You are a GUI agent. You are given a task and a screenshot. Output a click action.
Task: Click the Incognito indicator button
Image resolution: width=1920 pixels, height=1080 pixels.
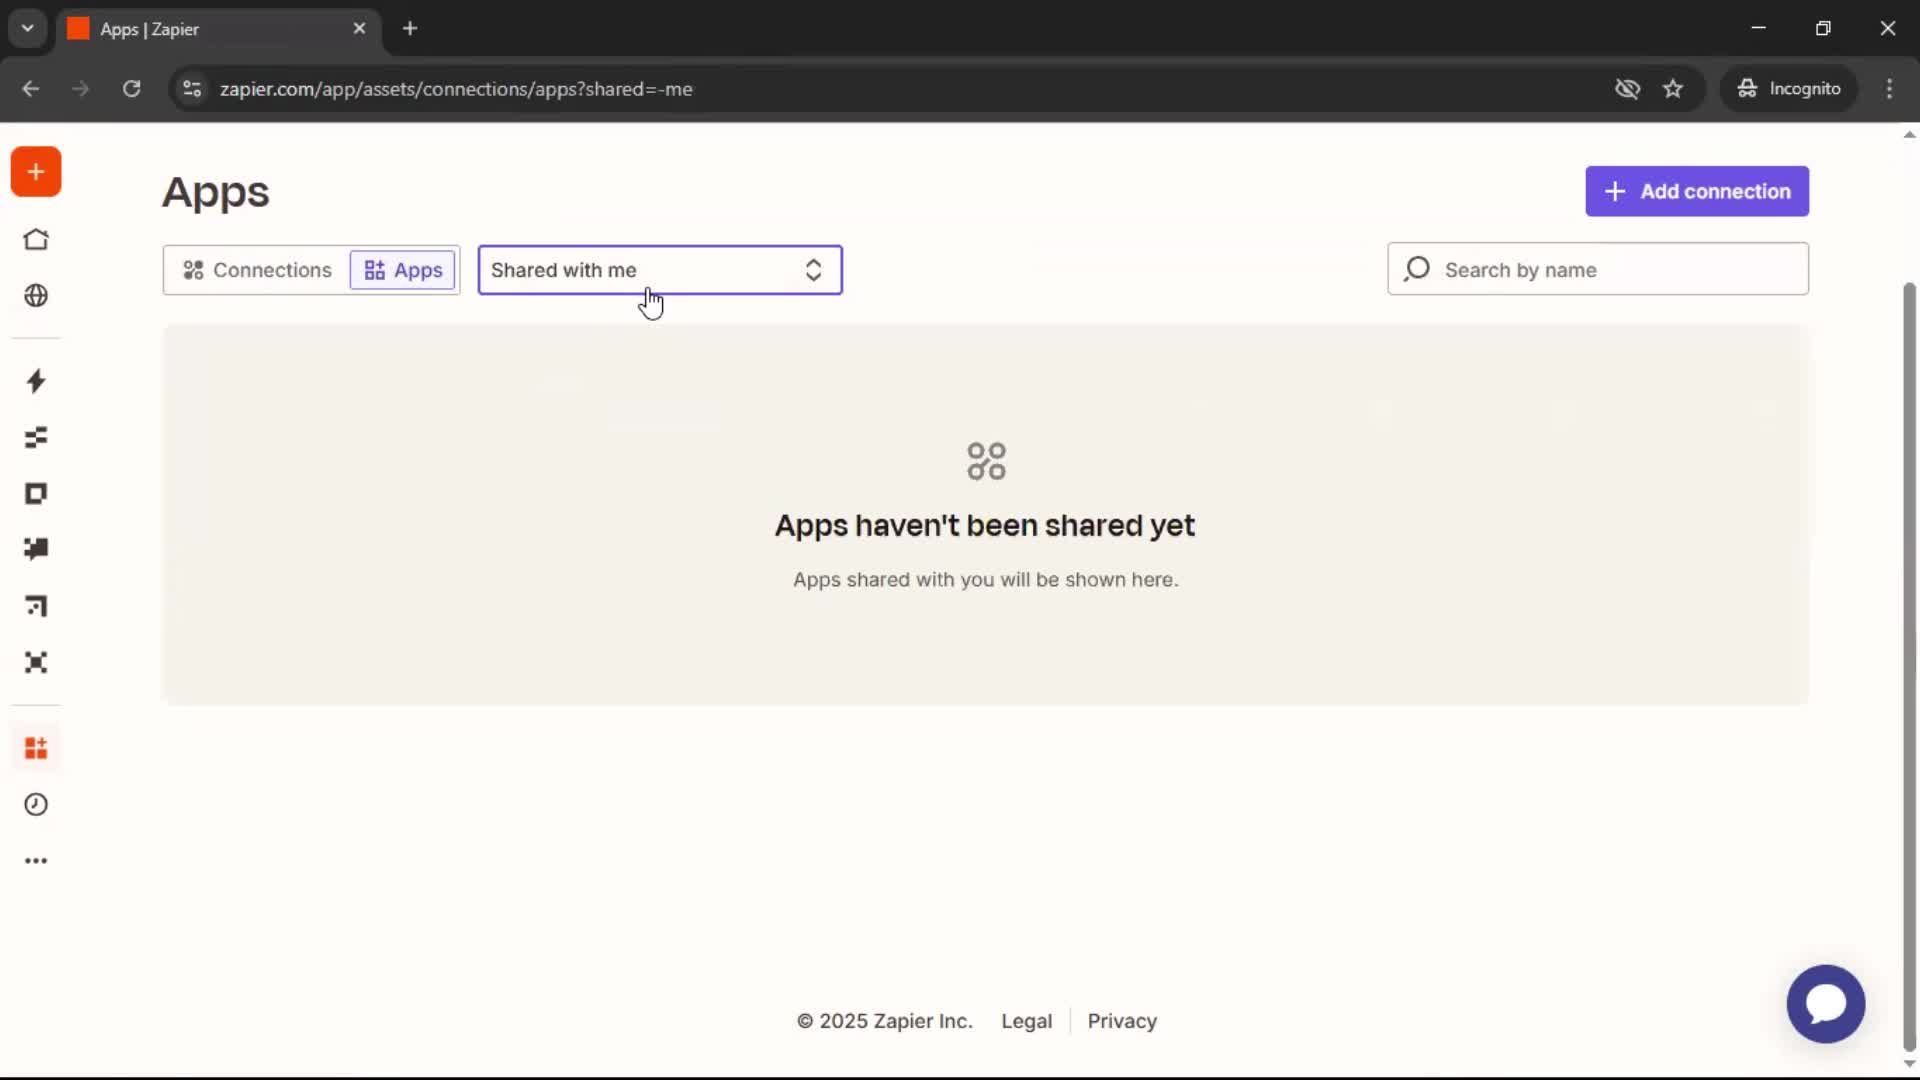[x=1789, y=89]
